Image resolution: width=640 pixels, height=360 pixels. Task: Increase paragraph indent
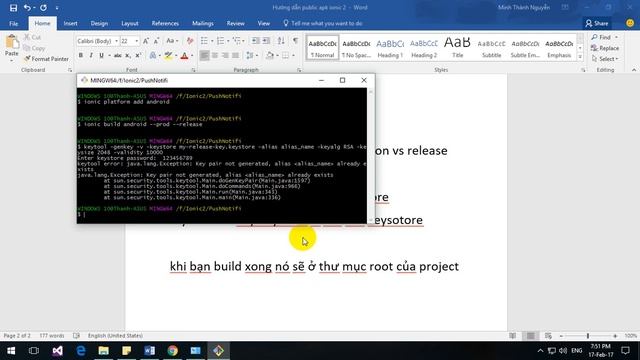(x=266, y=41)
